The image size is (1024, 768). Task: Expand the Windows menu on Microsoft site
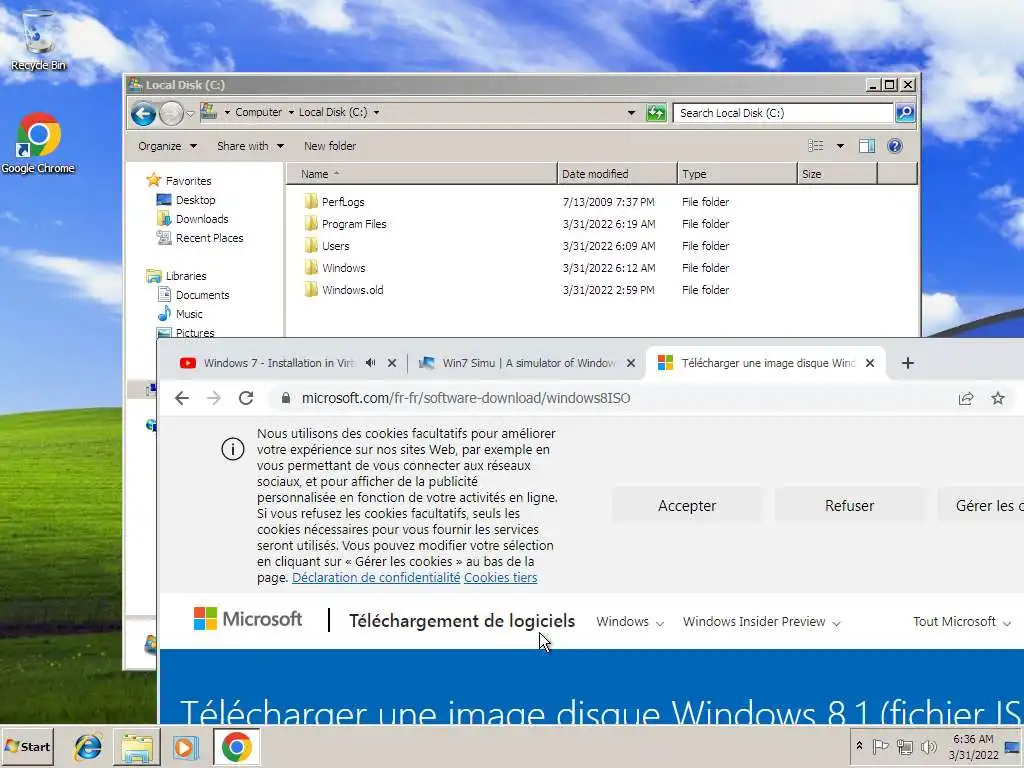(x=630, y=622)
